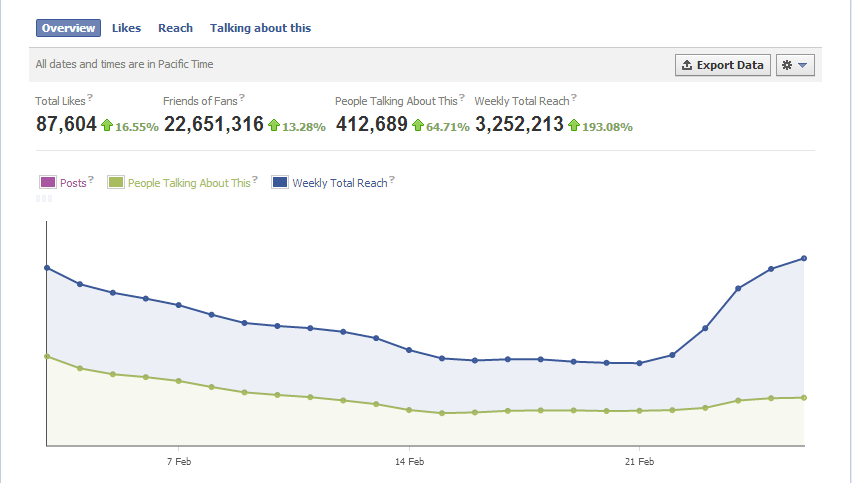Click the 14 Feb label on the chart axis
This screenshot has height=483, width=852.
click(x=409, y=462)
